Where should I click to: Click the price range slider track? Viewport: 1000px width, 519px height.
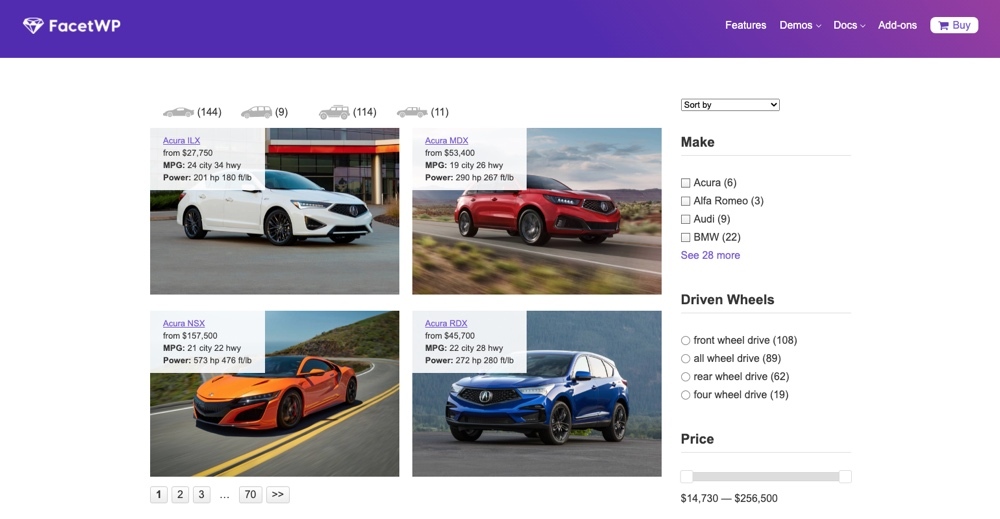coord(765,476)
